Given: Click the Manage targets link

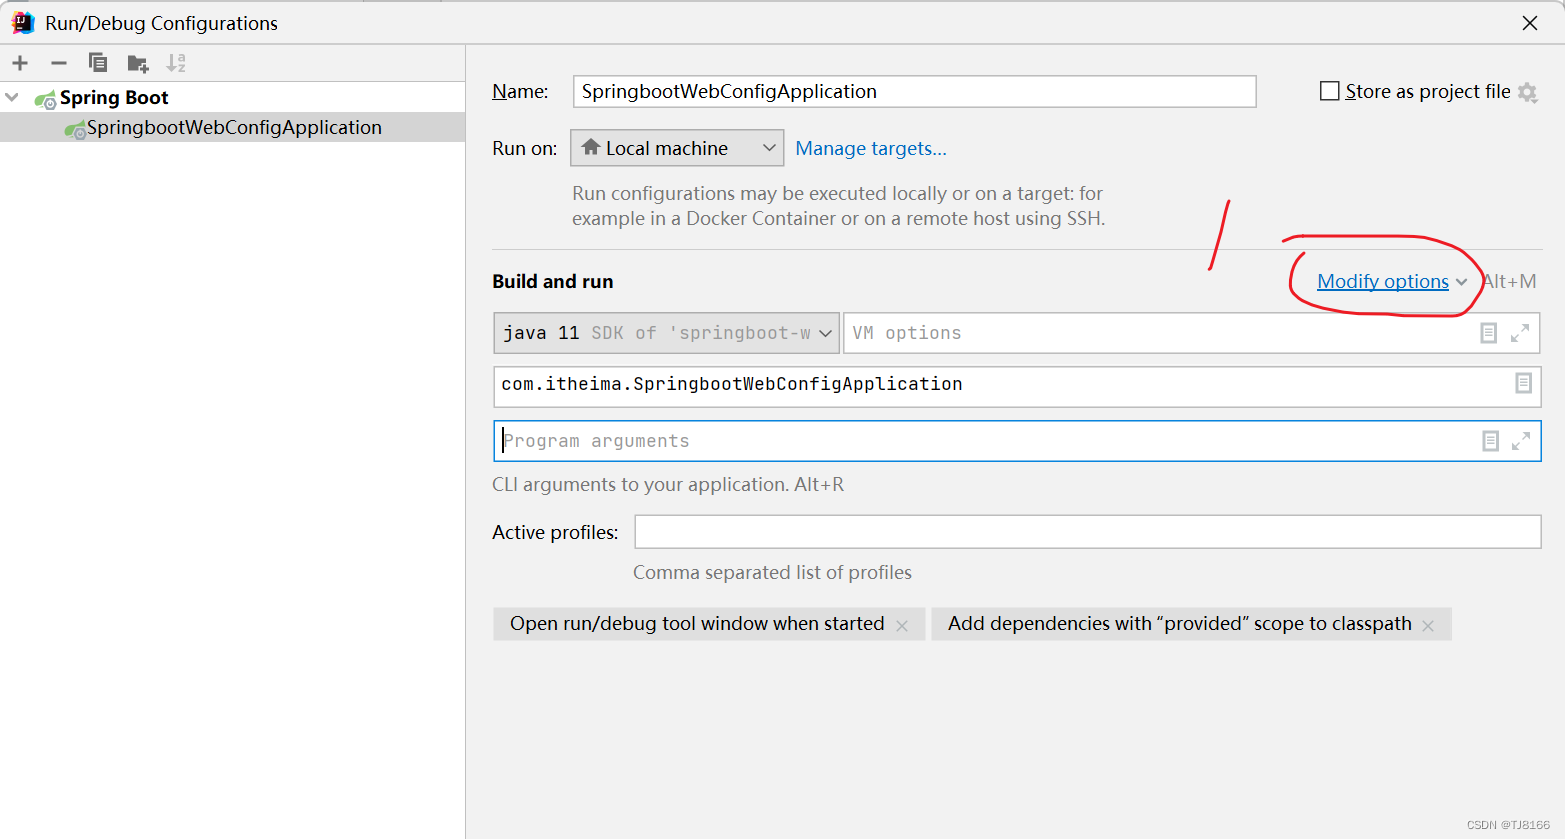Looking at the screenshot, I should pyautogui.click(x=870, y=148).
